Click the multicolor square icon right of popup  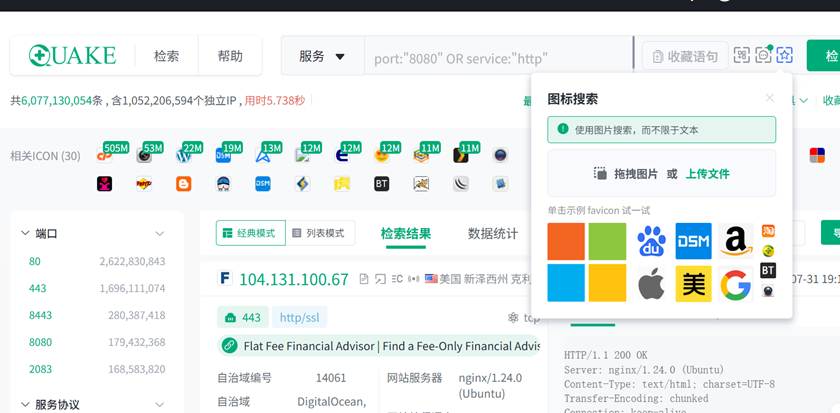point(817,155)
